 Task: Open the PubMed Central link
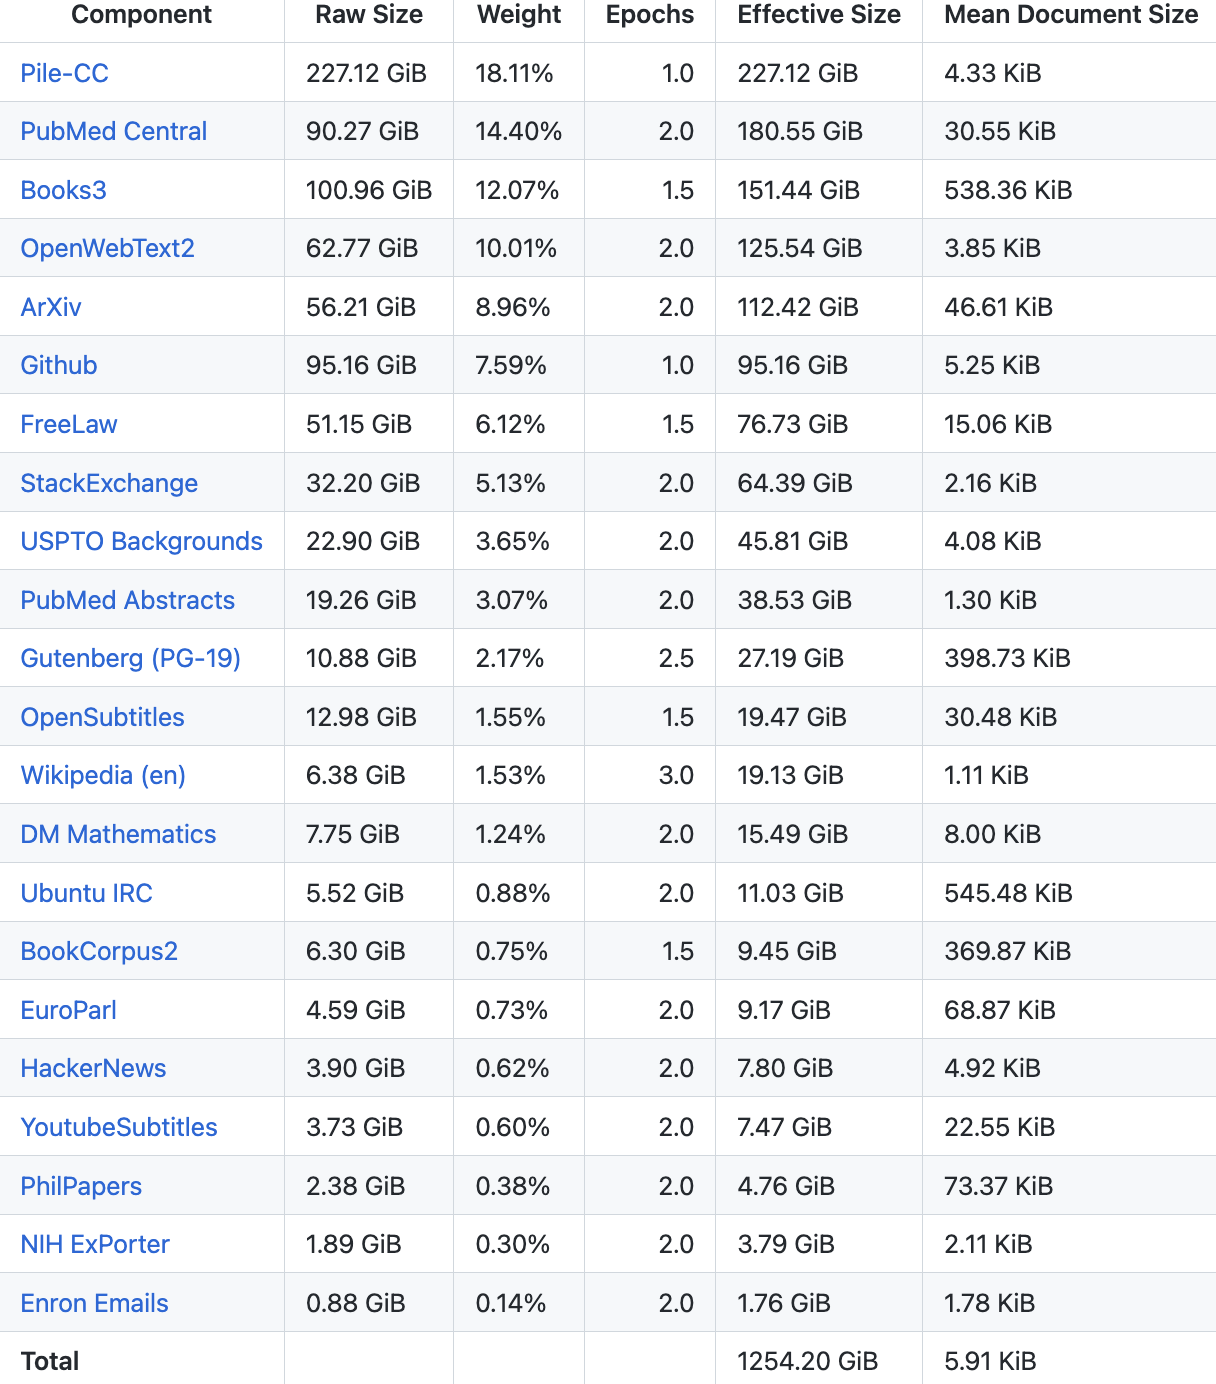(x=114, y=131)
